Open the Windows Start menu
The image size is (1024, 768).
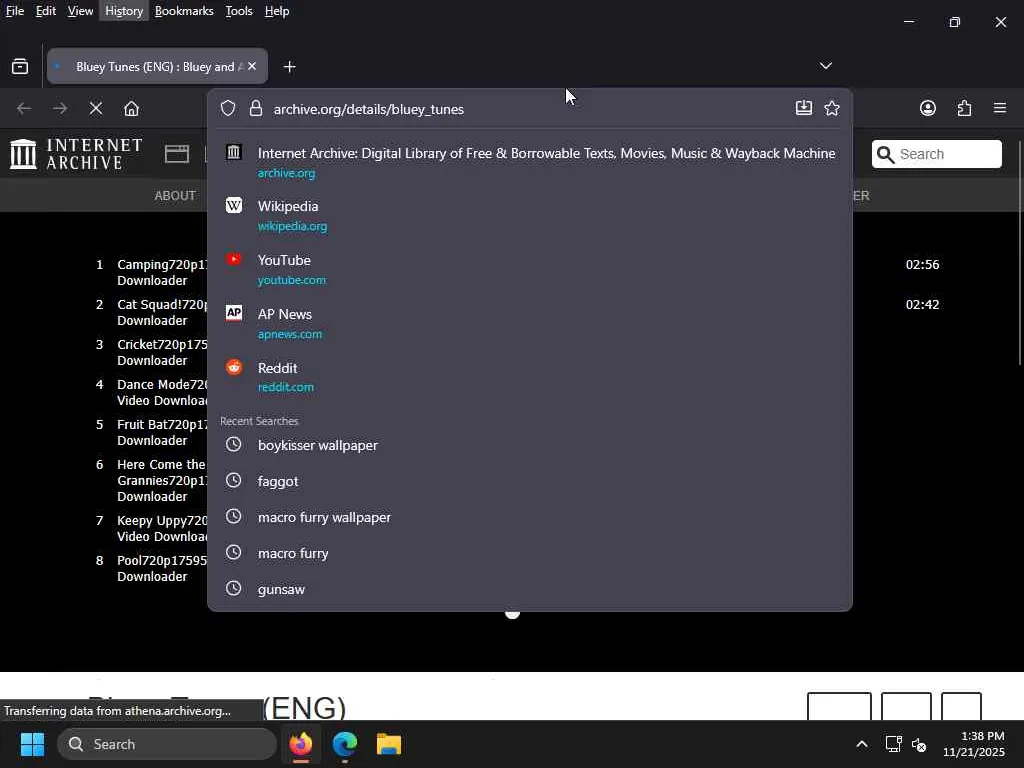tap(32, 744)
